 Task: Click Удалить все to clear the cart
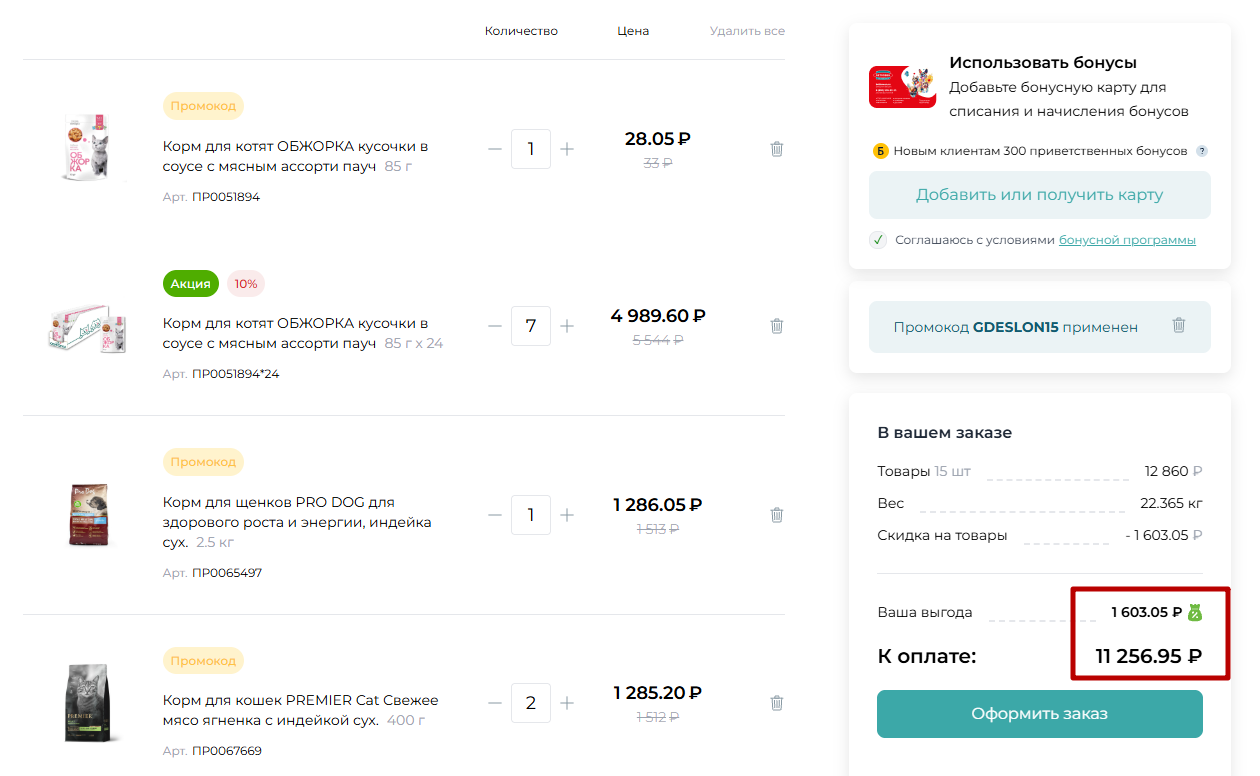747,31
